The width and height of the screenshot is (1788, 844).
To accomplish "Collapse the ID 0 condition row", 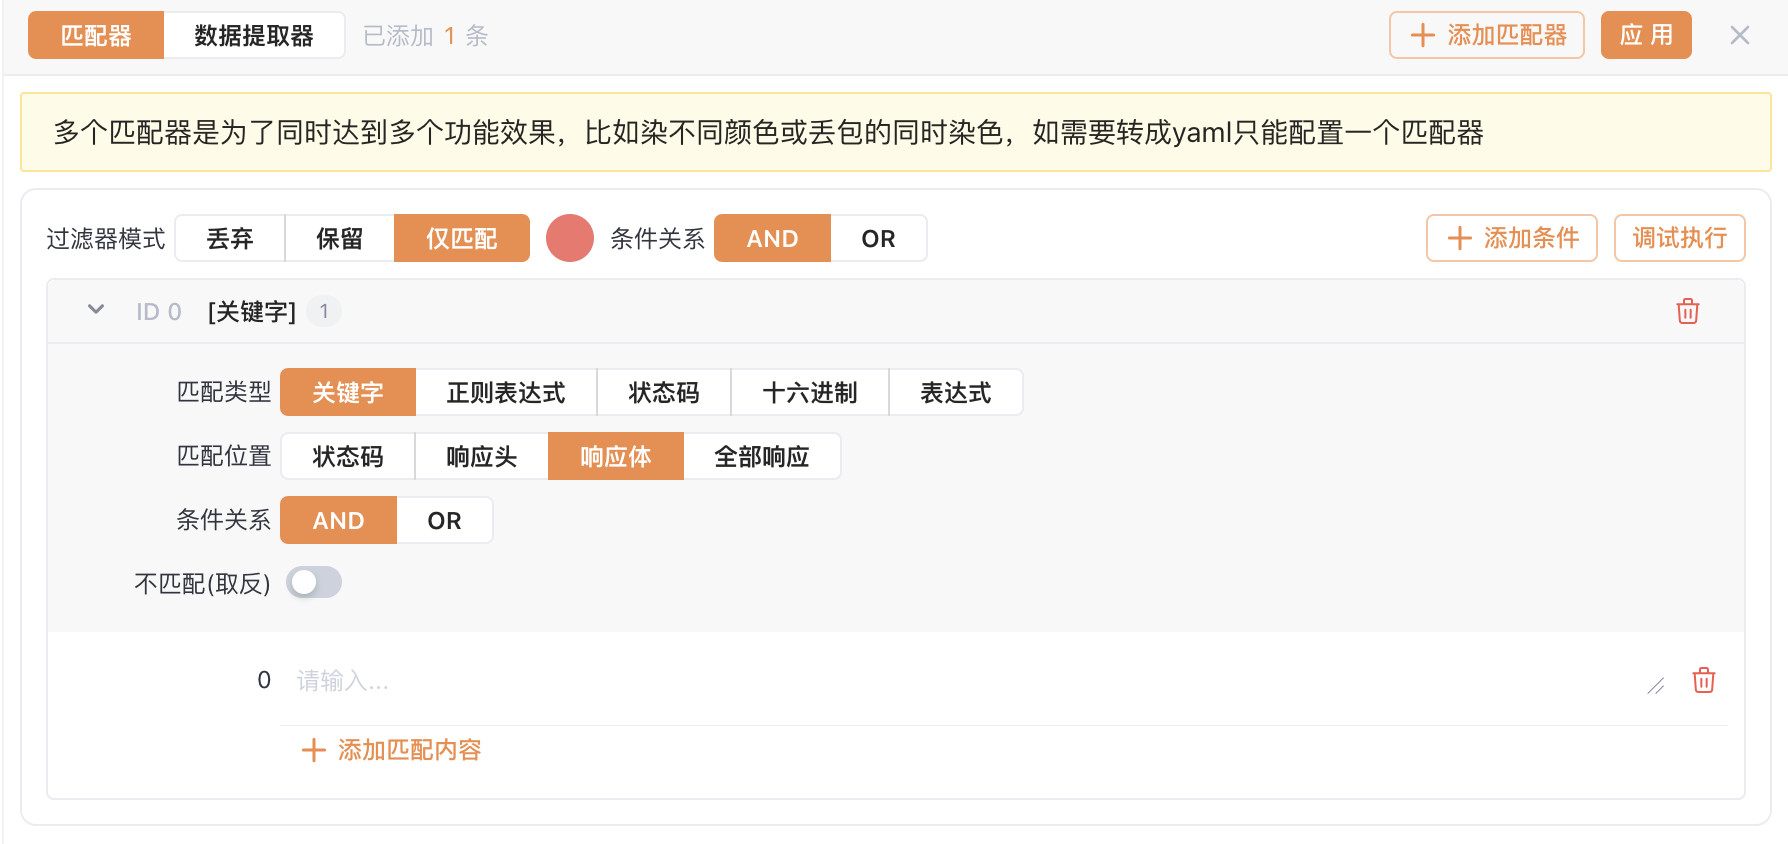I will click(x=96, y=310).
